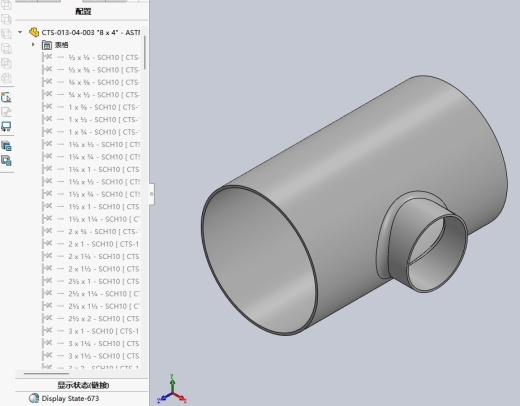Click the configuration icon of 1½ x ½ - SCH10 row
Viewport: 520px width, 406px height.
tap(47, 182)
